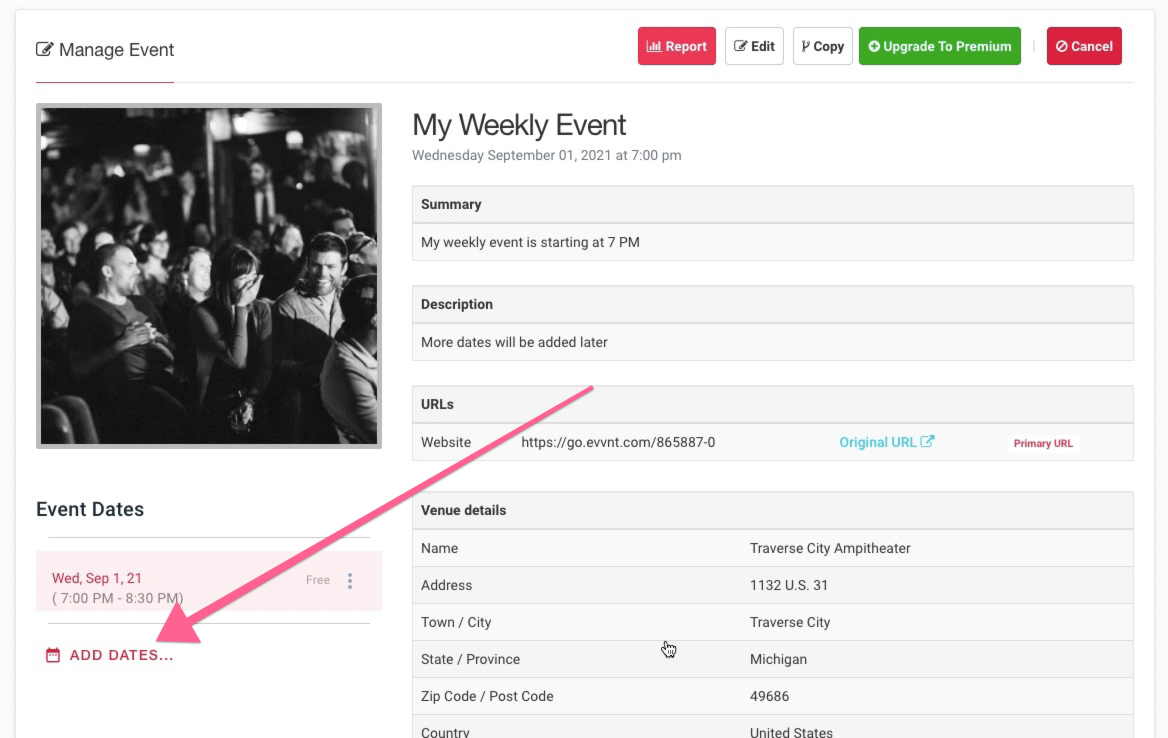Image resolution: width=1168 pixels, height=738 pixels.
Task: Click the bar chart icon in Report
Action: [654, 46]
